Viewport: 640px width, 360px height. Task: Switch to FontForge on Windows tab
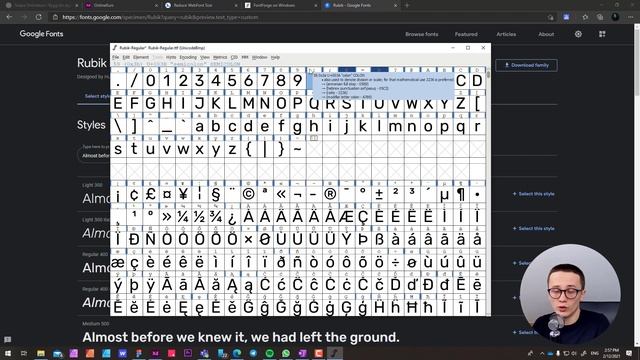(281, 5)
